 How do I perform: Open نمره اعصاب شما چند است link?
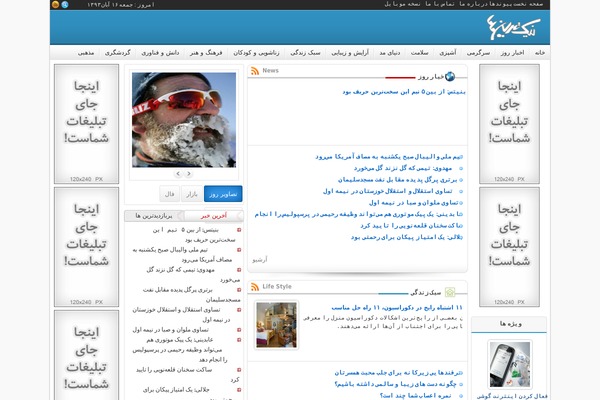(415, 396)
